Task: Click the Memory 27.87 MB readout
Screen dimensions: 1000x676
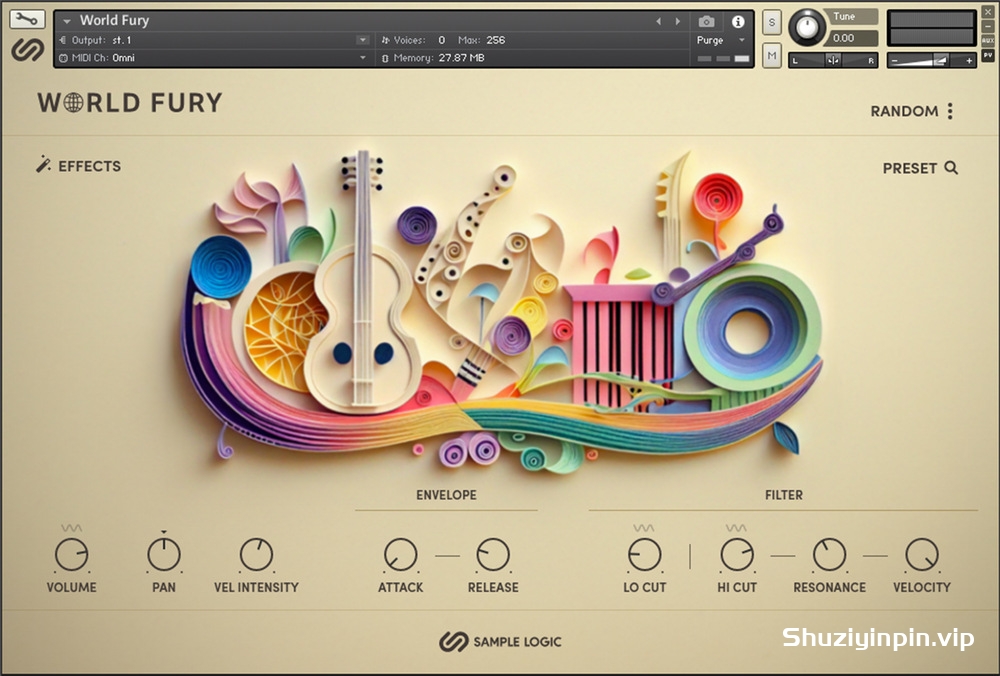Action: (432, 58)
